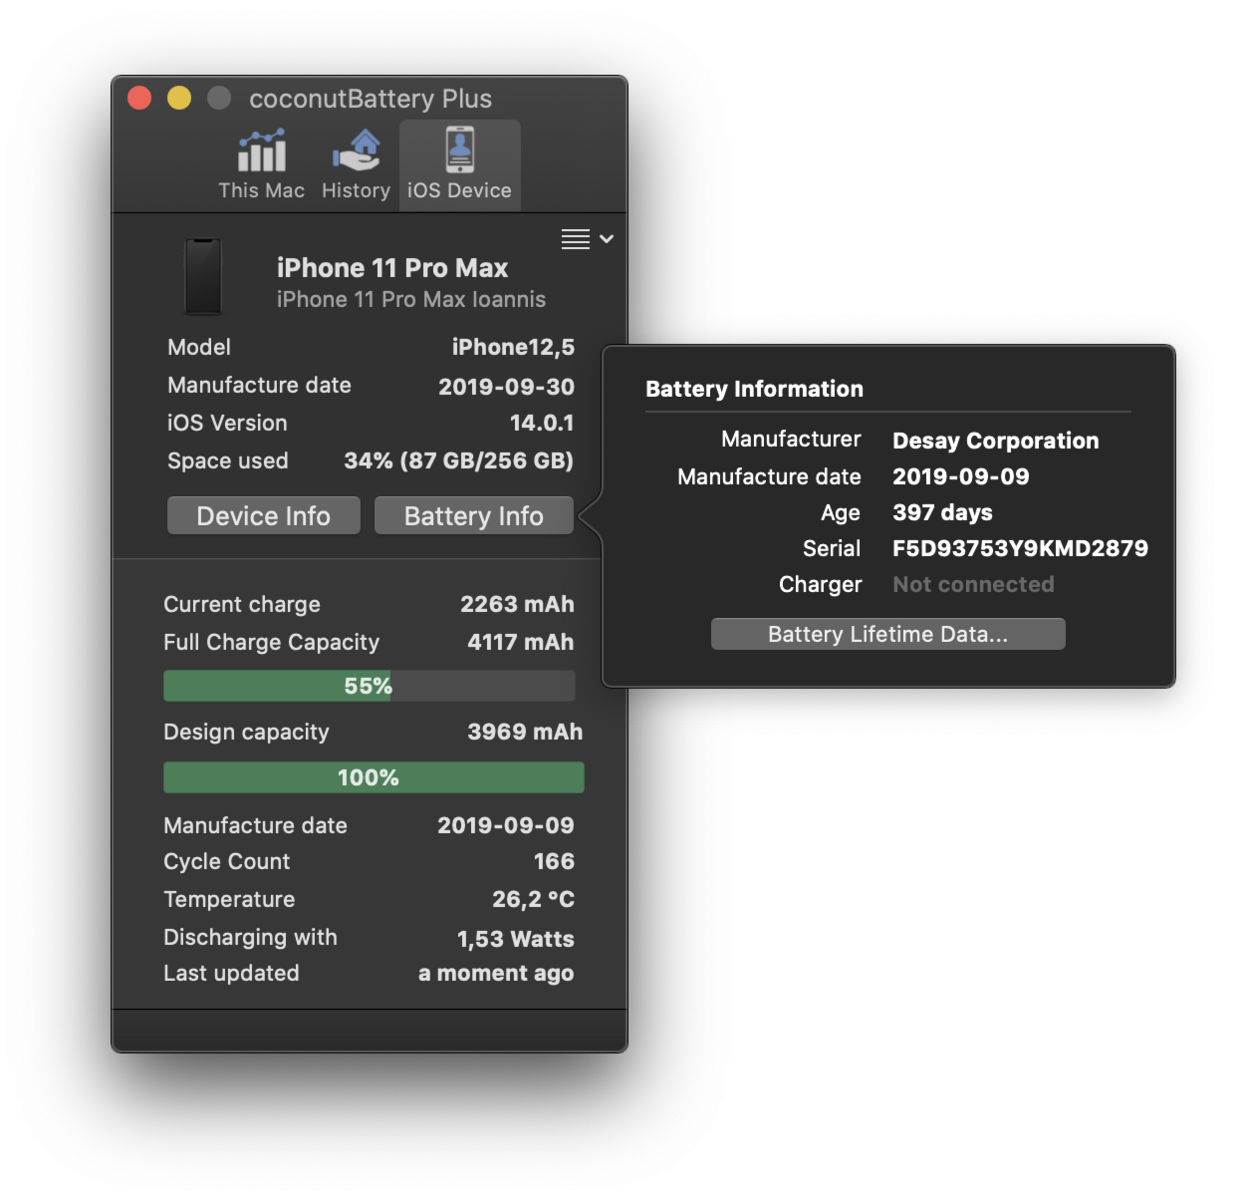Click the coconutBattery Plus window title
The width and height of the screenshot is (1247, 1200).
(370, 98)
